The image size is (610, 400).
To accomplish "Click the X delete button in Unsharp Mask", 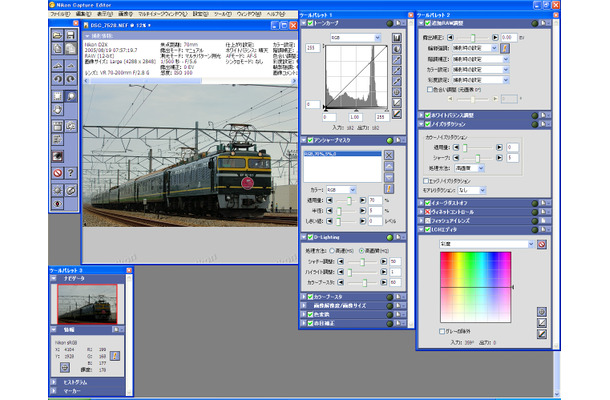I will [389, 155].
